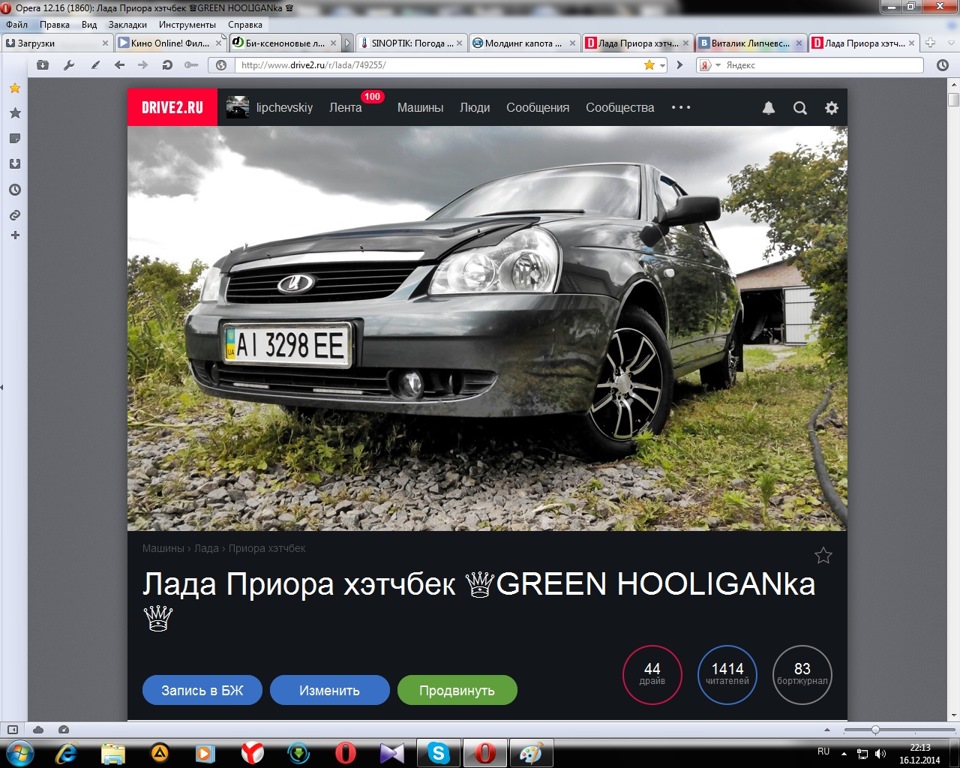Open the recently closed tabs clock icon

coord(942,65)
